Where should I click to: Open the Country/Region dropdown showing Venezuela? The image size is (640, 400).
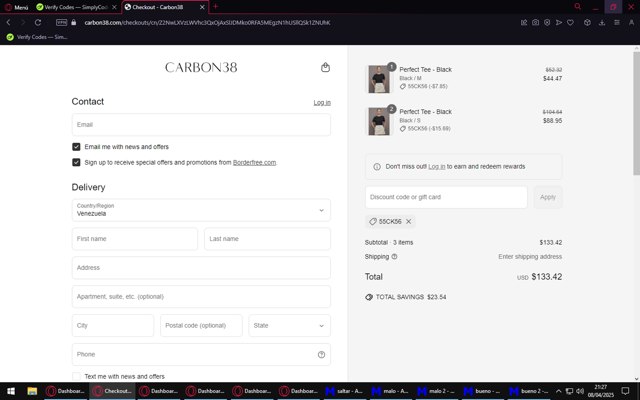click(201, 210)
